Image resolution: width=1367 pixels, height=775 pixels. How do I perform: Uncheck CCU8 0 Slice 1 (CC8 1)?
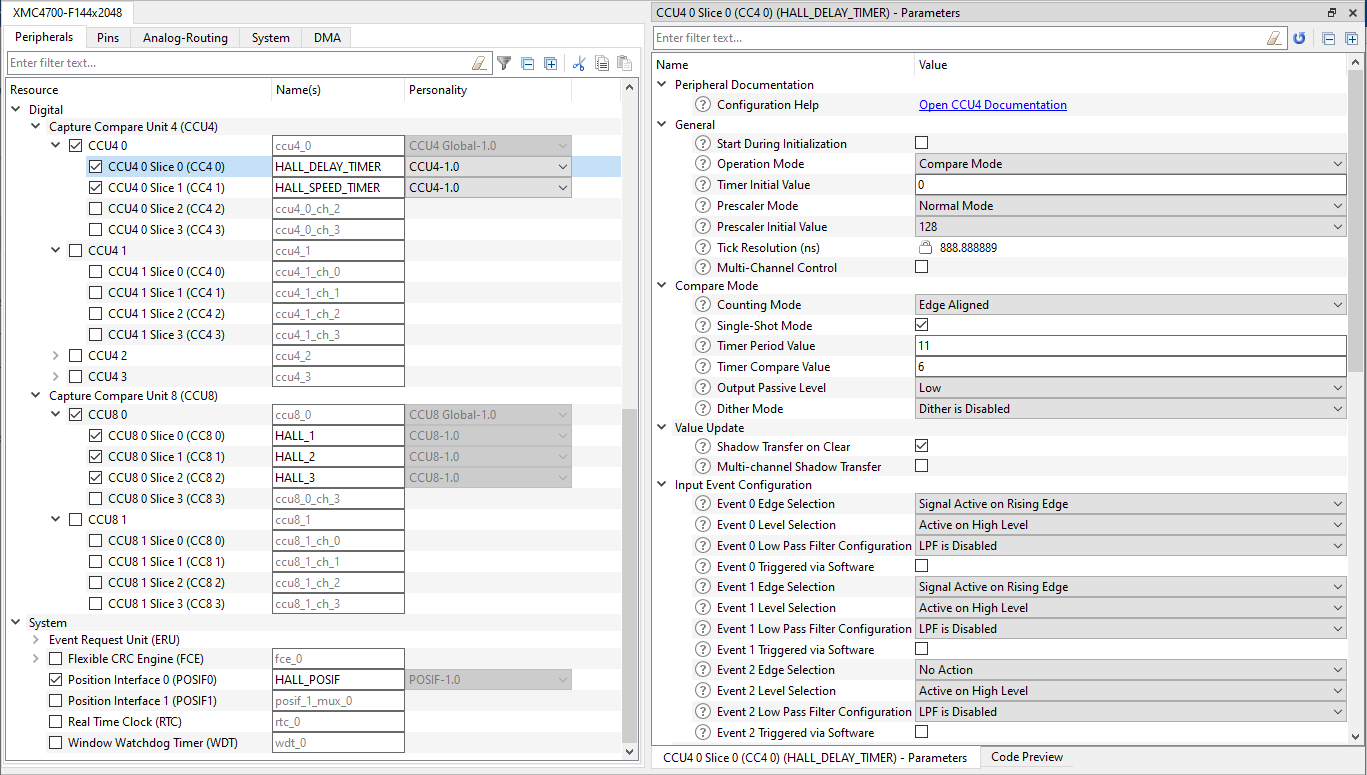[x=95, y=457]
